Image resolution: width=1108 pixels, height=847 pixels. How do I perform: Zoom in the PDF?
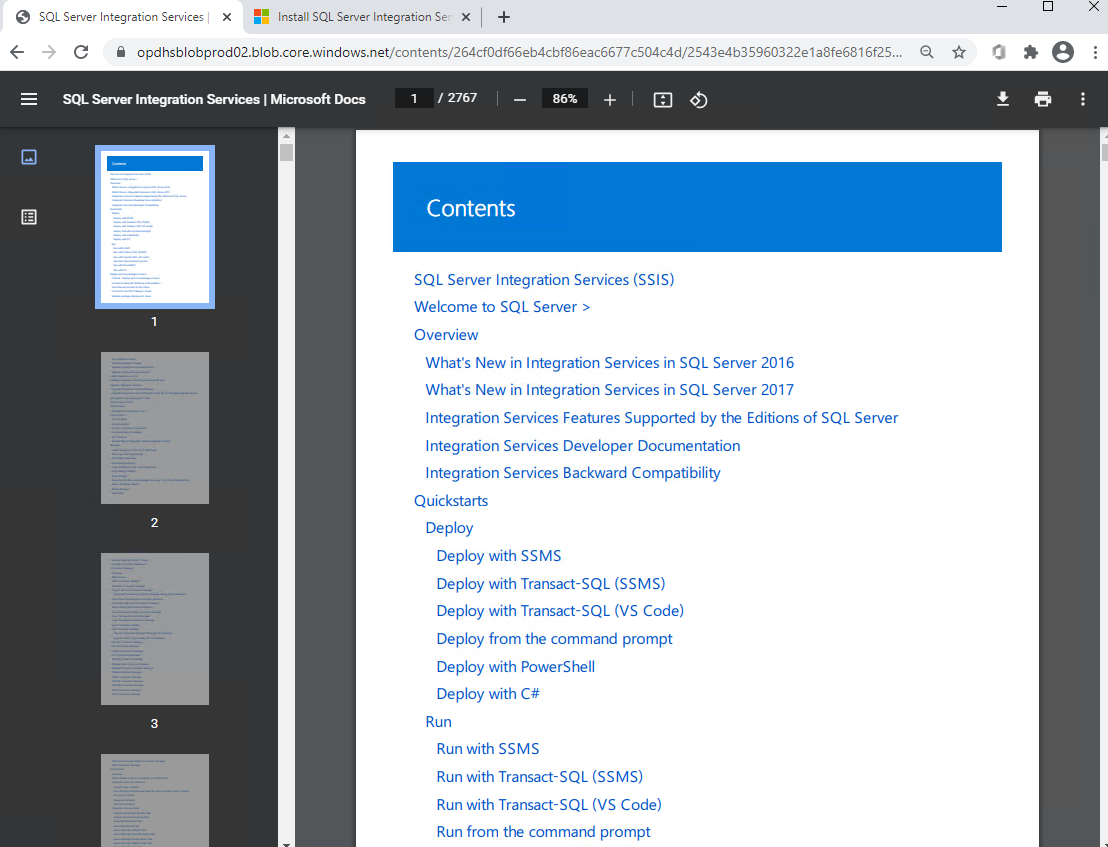(610, 100)
